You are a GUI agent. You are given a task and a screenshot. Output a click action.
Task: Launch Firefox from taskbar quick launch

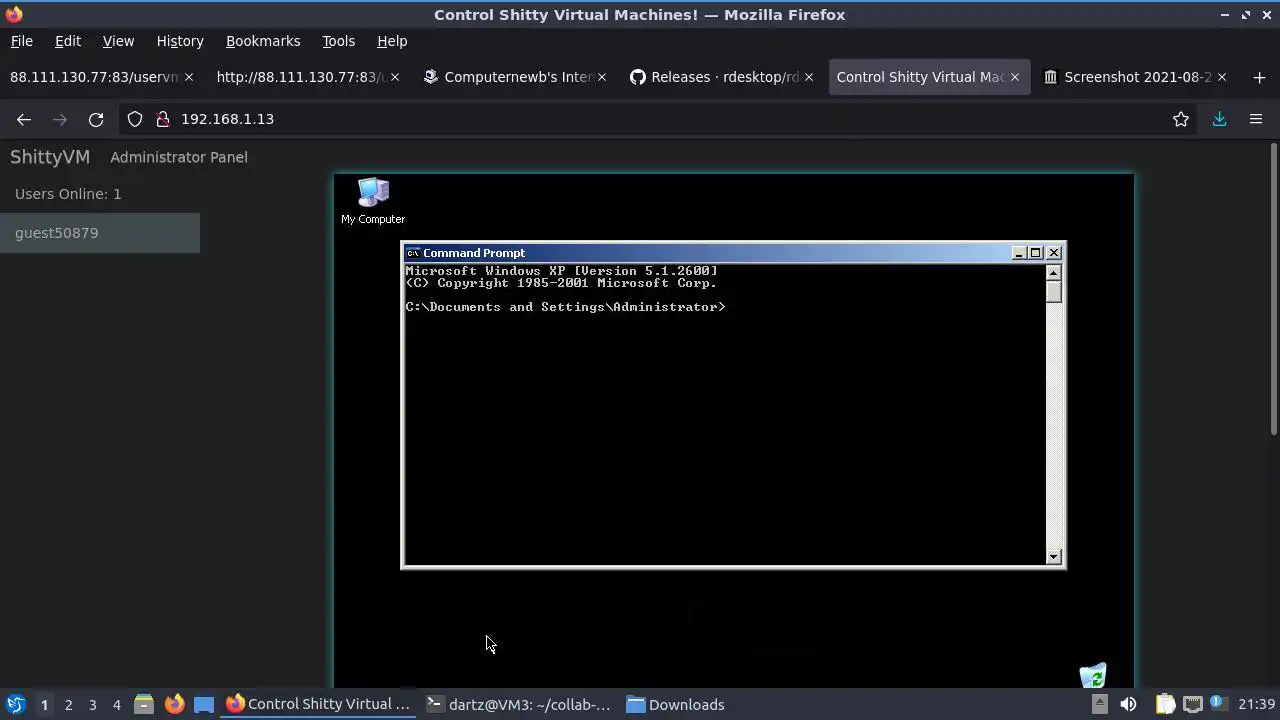coord(174,704)
